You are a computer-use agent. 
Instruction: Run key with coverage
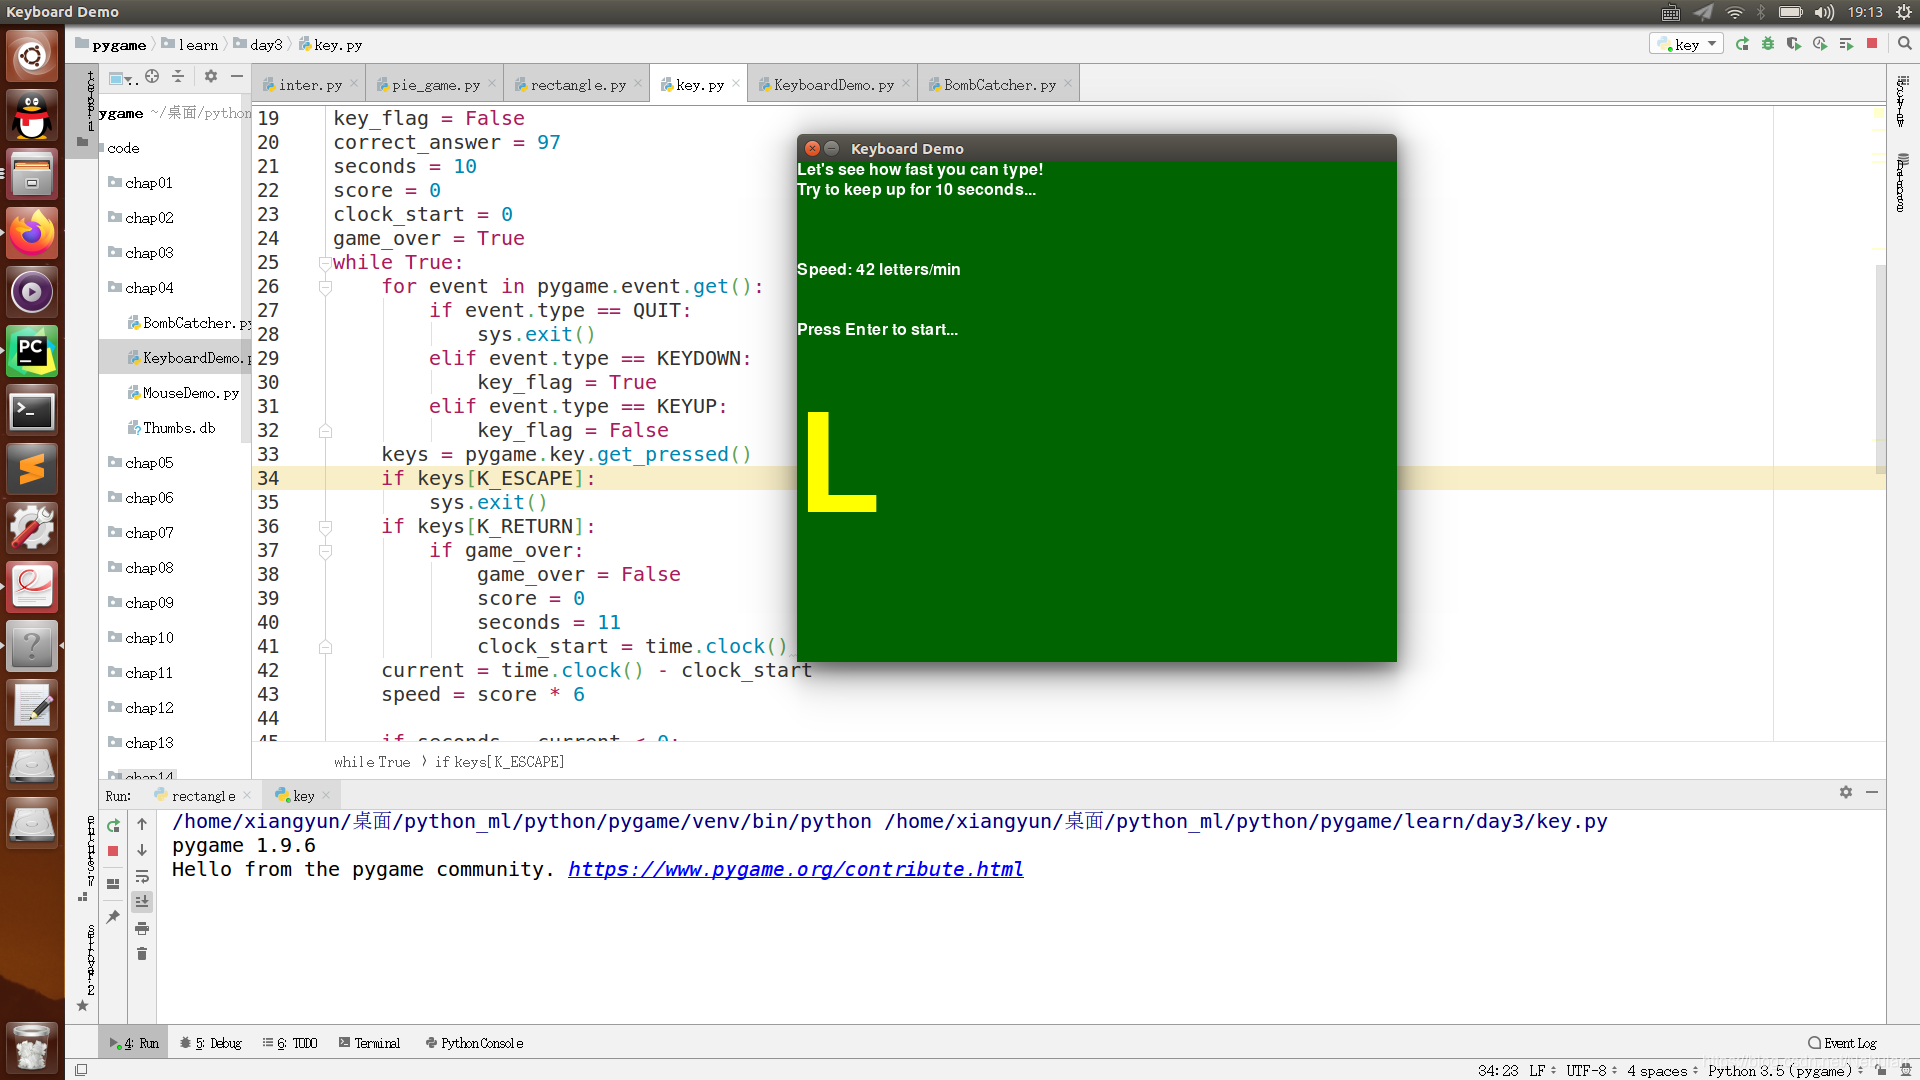pos(1794,44)
